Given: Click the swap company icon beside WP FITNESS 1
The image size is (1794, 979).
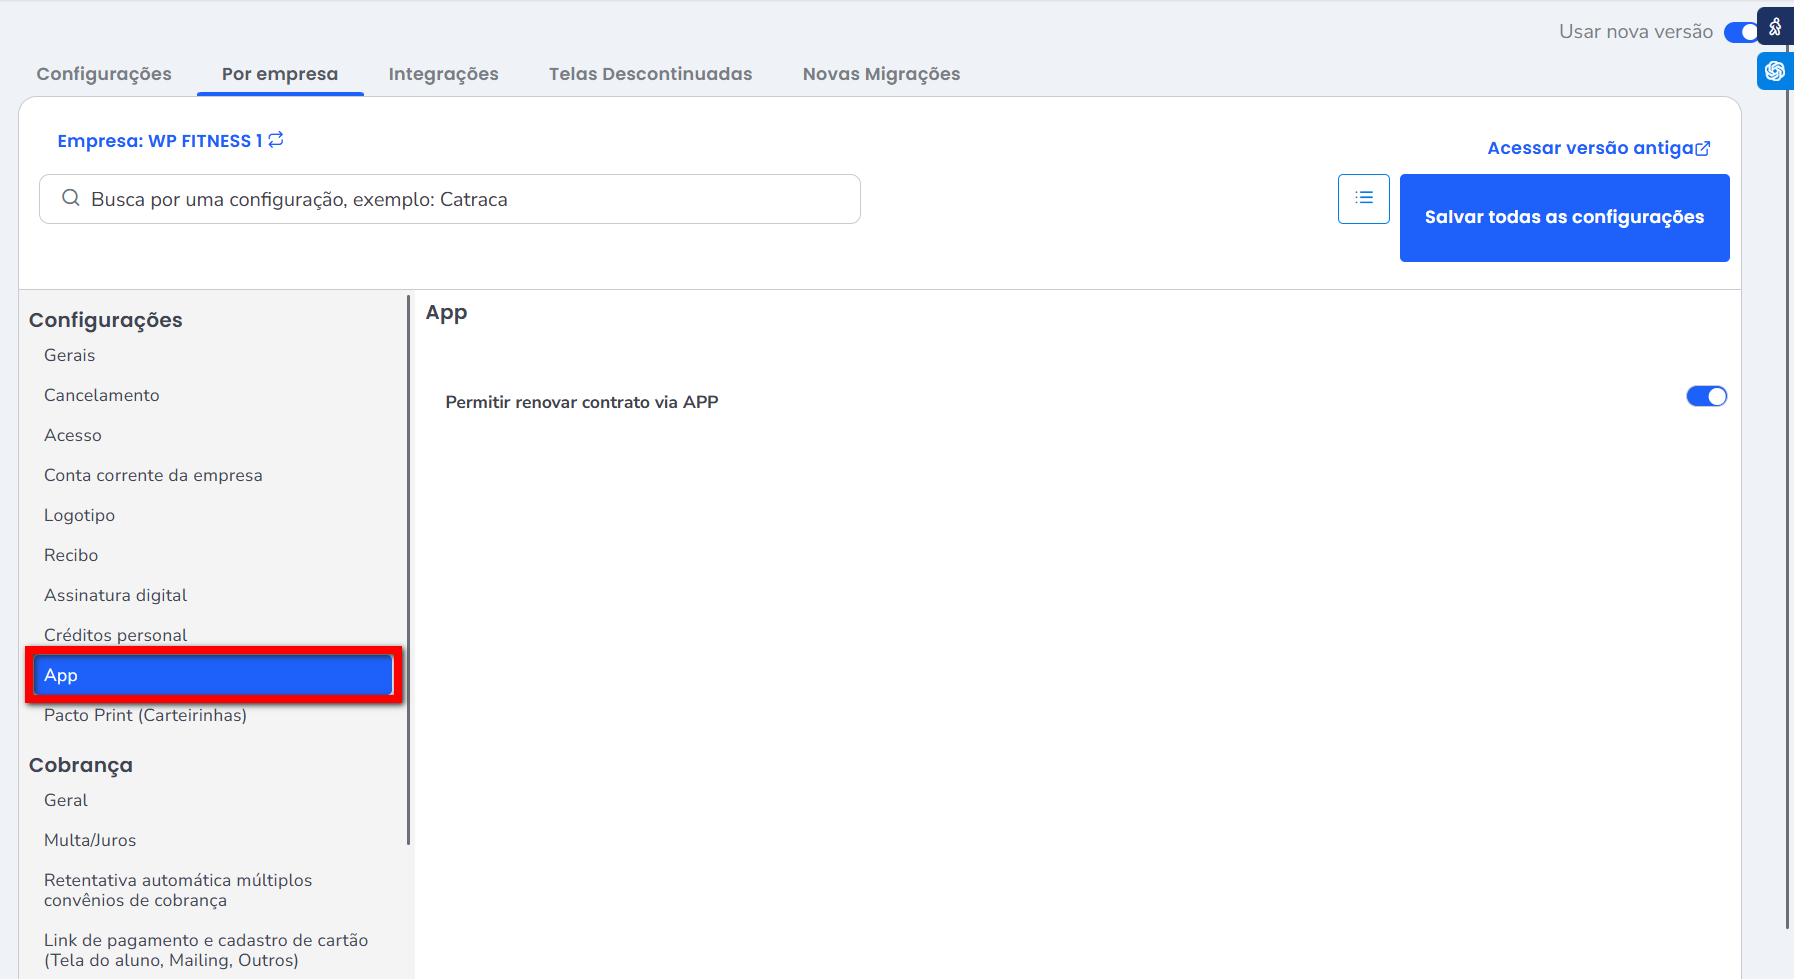Looking at the screenshot, I should [x=276, y=140].
